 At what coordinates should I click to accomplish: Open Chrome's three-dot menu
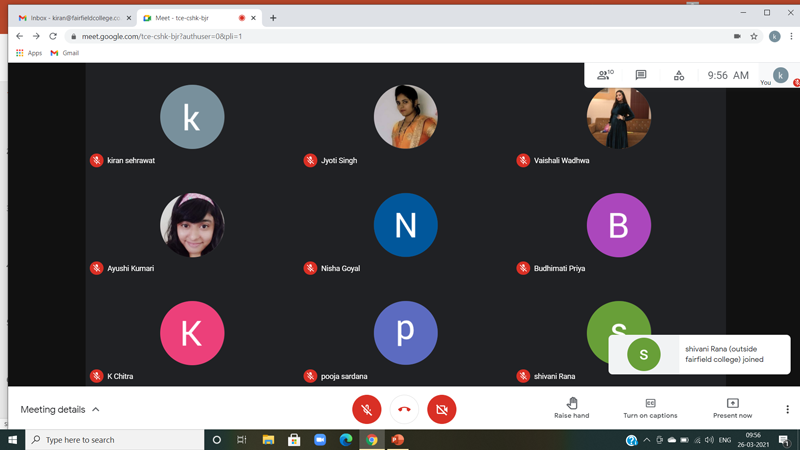click(x=791, y=36)
